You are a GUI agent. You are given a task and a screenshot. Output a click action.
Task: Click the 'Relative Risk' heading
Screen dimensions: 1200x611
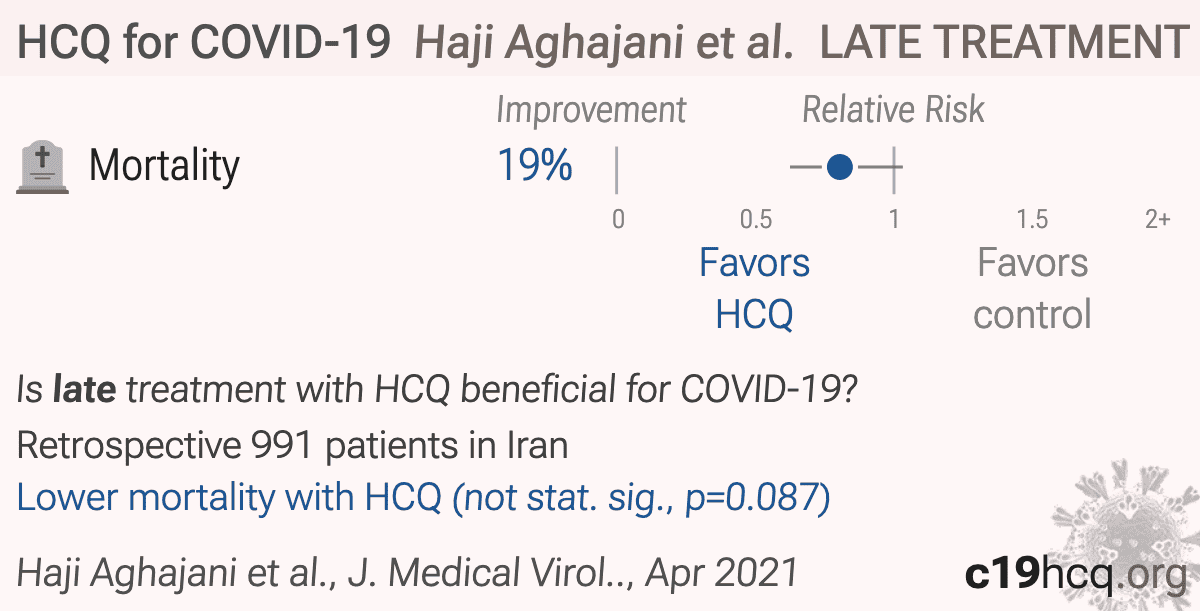click(x=893, y=110)
